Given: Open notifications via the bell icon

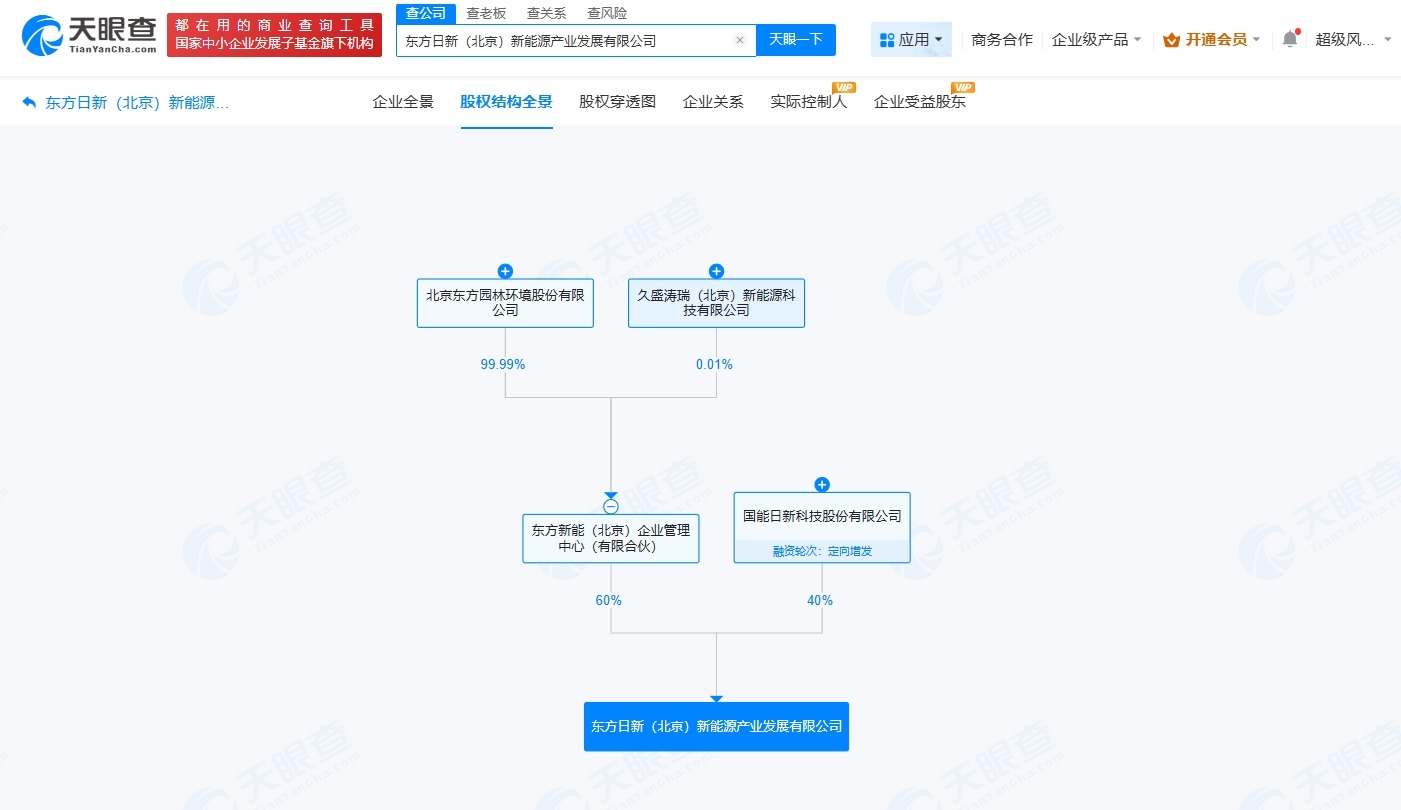Looking at the screenshot, I should coord(1289,37).
